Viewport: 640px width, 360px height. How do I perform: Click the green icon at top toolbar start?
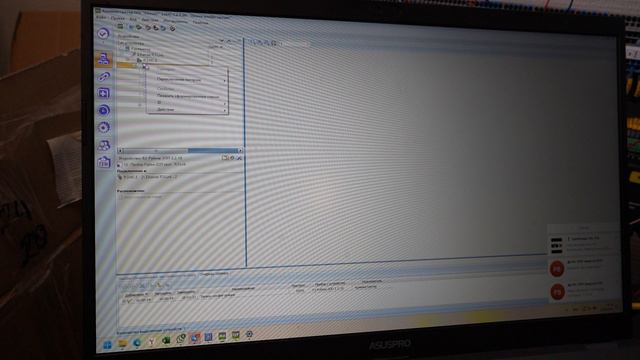120,27
